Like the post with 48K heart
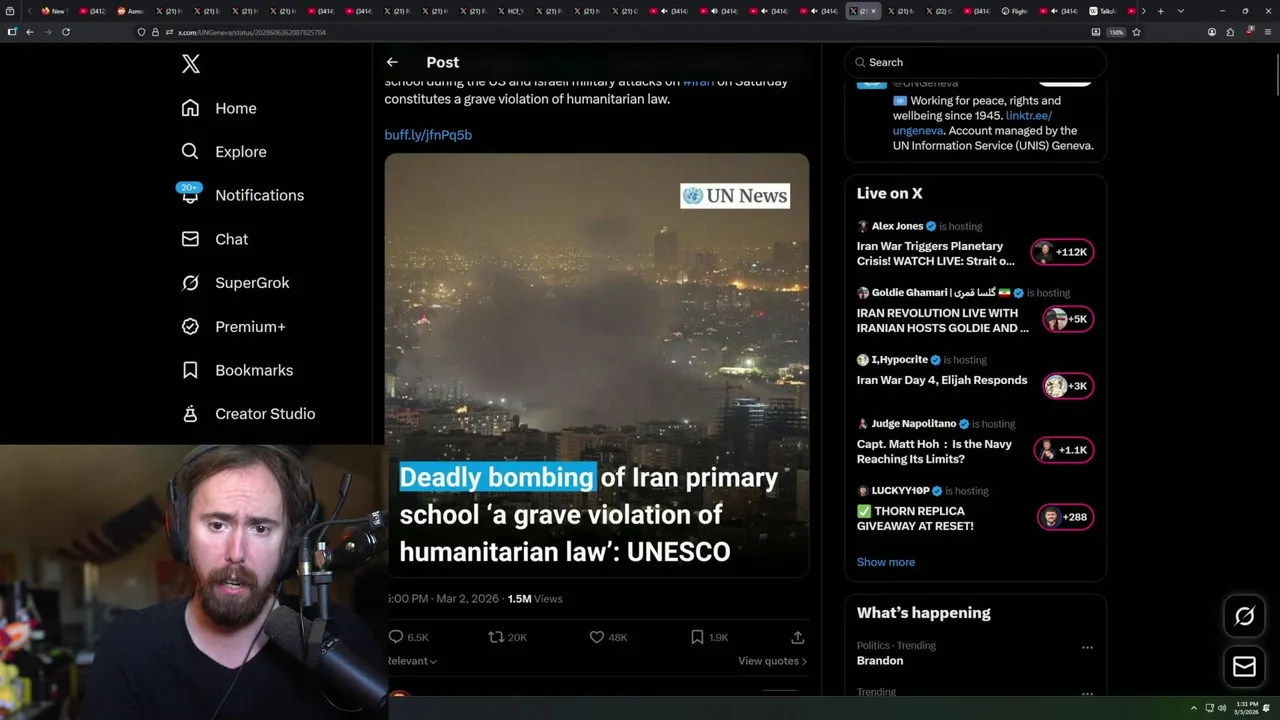 coord(596,637)
